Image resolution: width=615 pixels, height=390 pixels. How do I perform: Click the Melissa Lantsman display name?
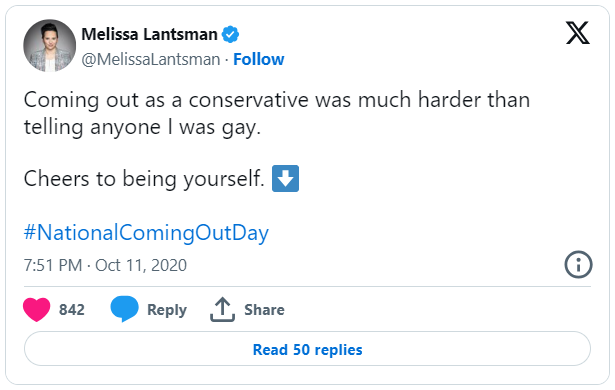149,34
